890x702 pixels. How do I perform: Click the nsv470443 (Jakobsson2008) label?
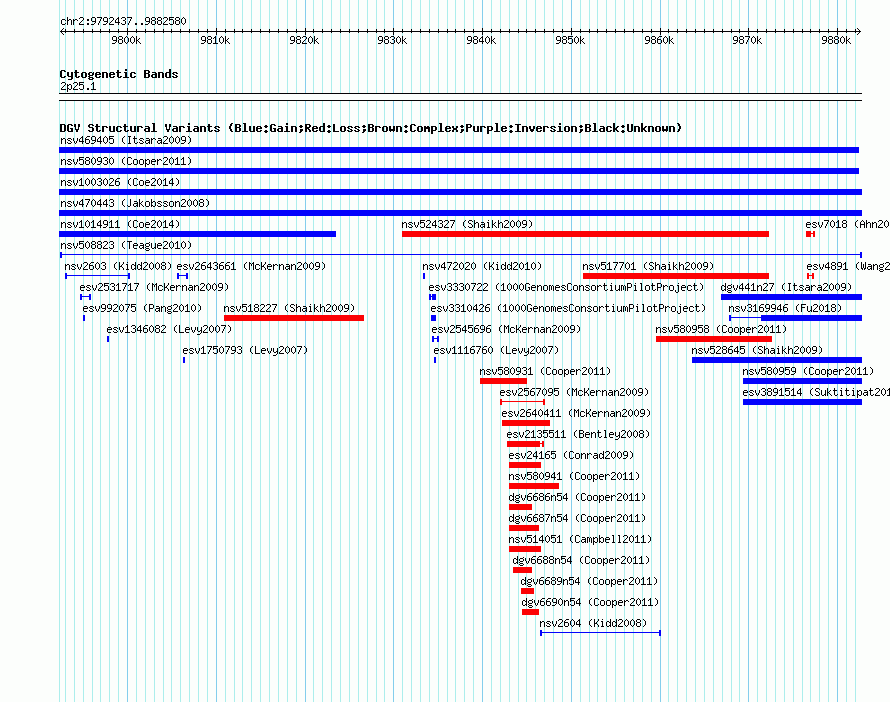point(135,203)
